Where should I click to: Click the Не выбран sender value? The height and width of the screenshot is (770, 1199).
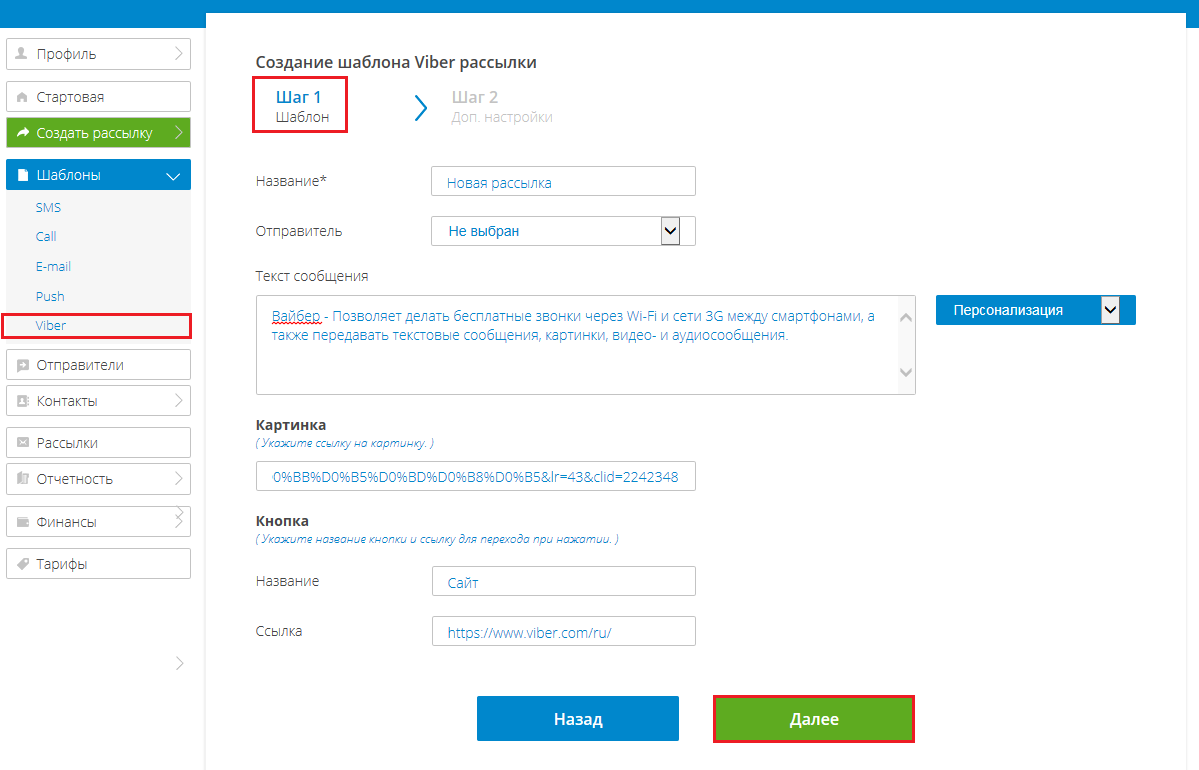pos(483,231)
